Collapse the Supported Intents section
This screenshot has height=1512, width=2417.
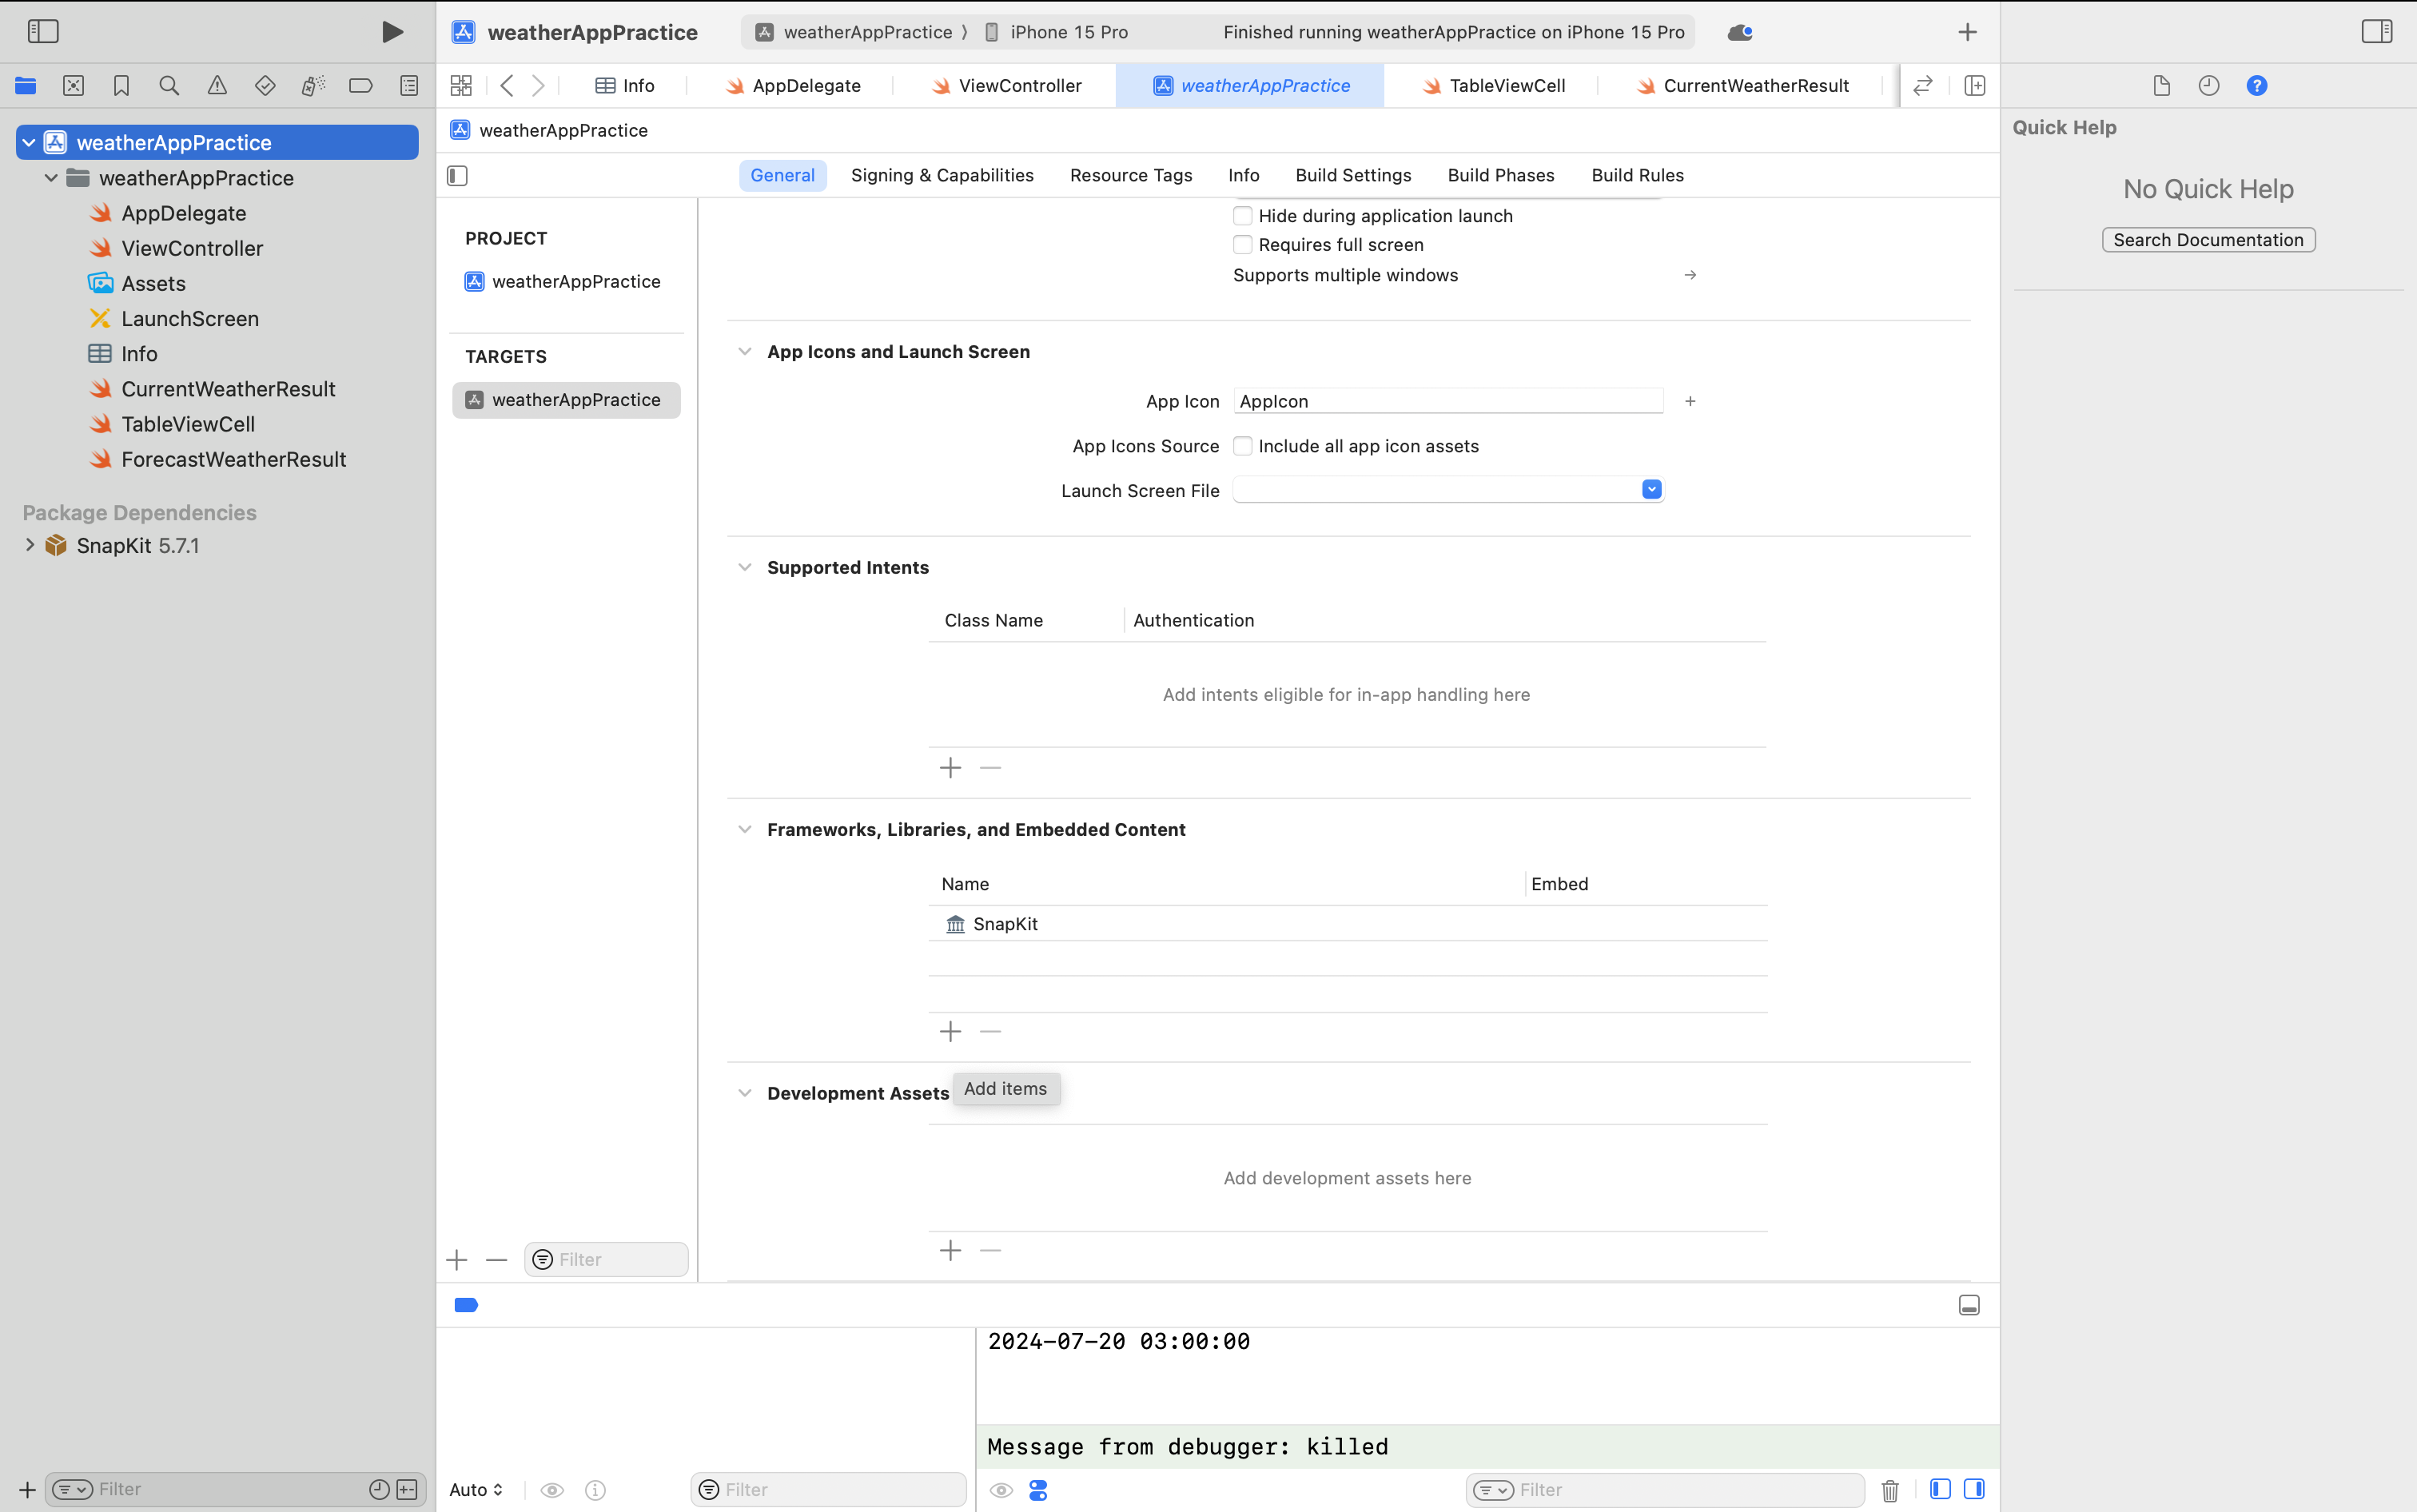coord(744,568)
